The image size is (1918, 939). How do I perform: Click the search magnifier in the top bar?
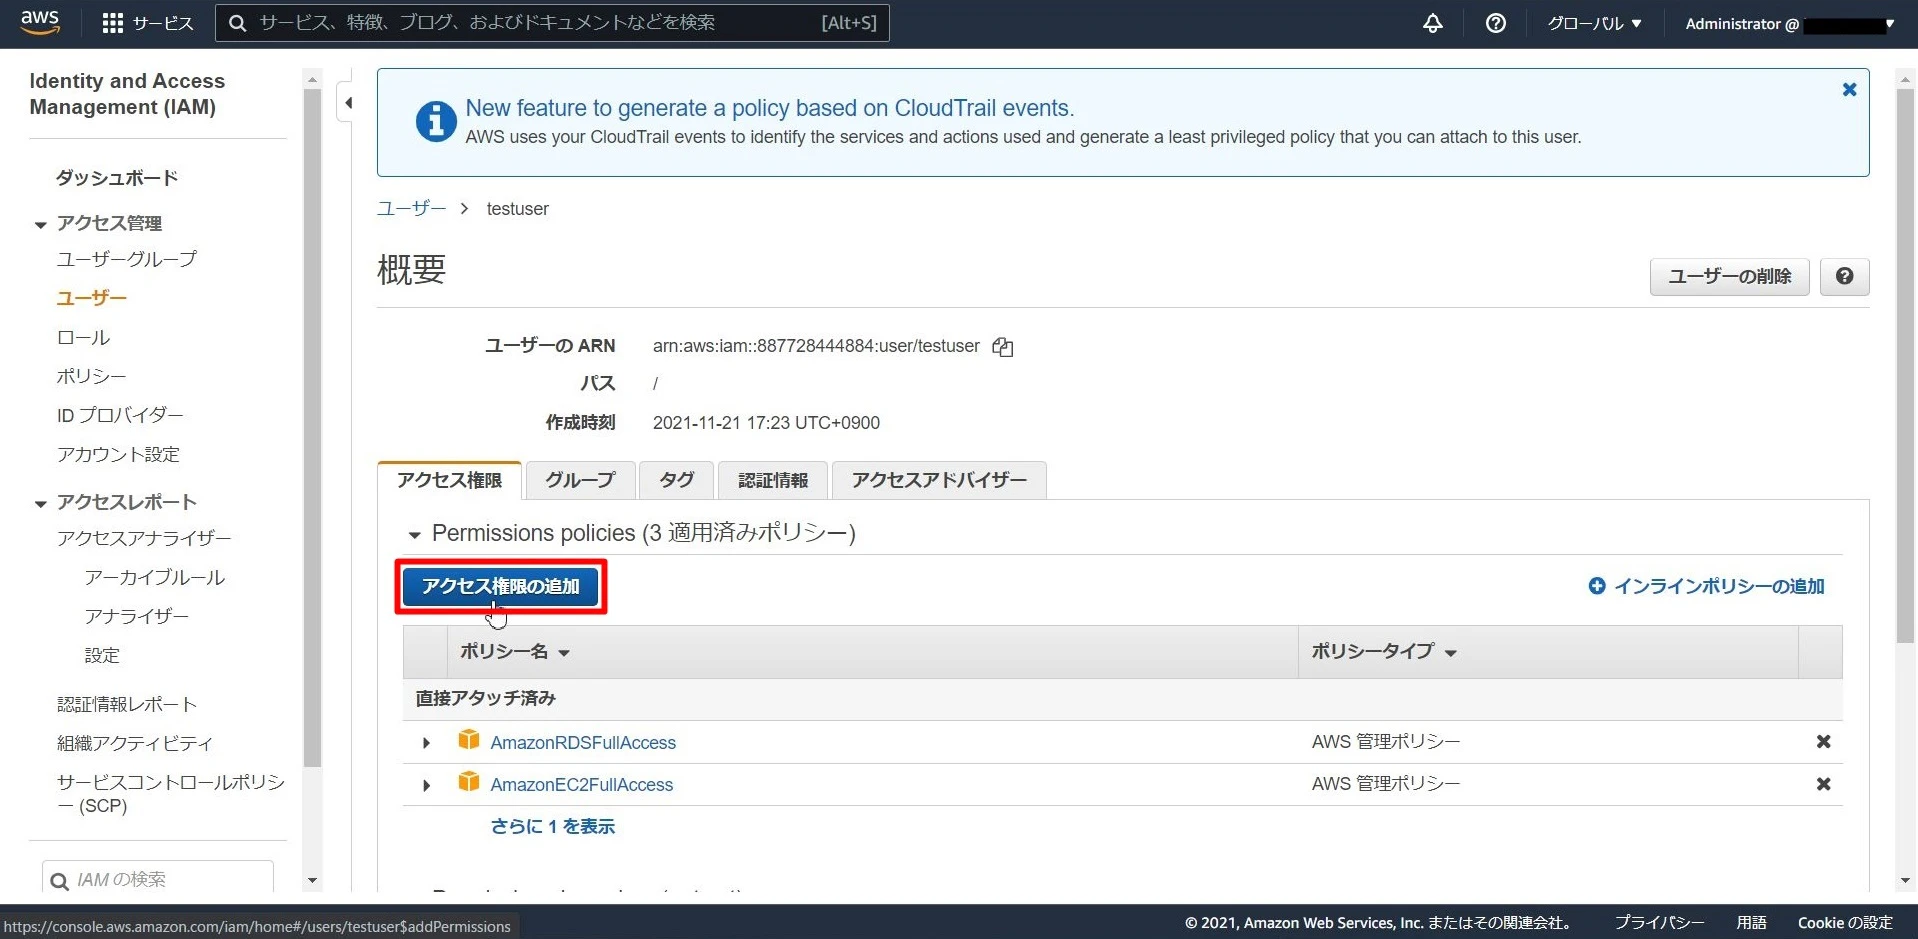(237, 23)
